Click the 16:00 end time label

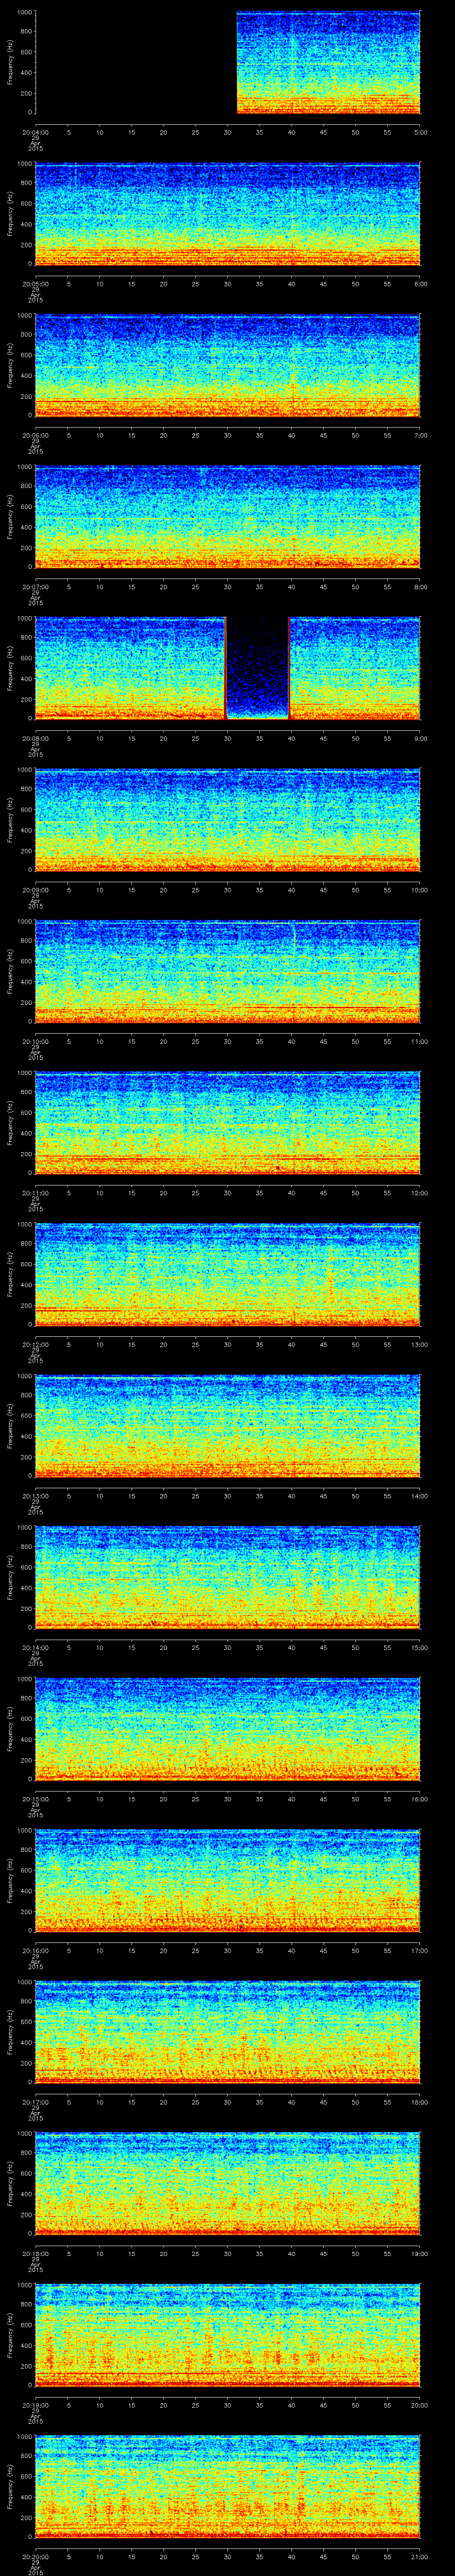(x=419, y=1798)
